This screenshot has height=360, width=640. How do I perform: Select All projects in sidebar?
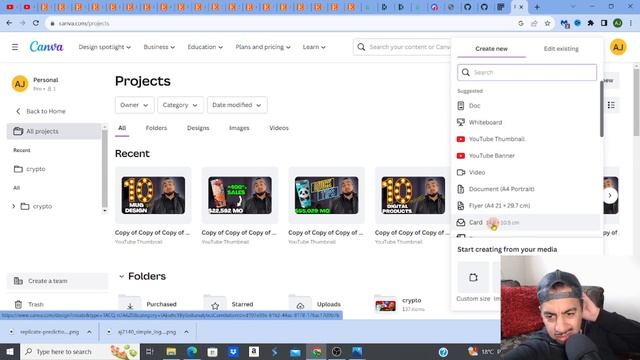pos(54,131)
